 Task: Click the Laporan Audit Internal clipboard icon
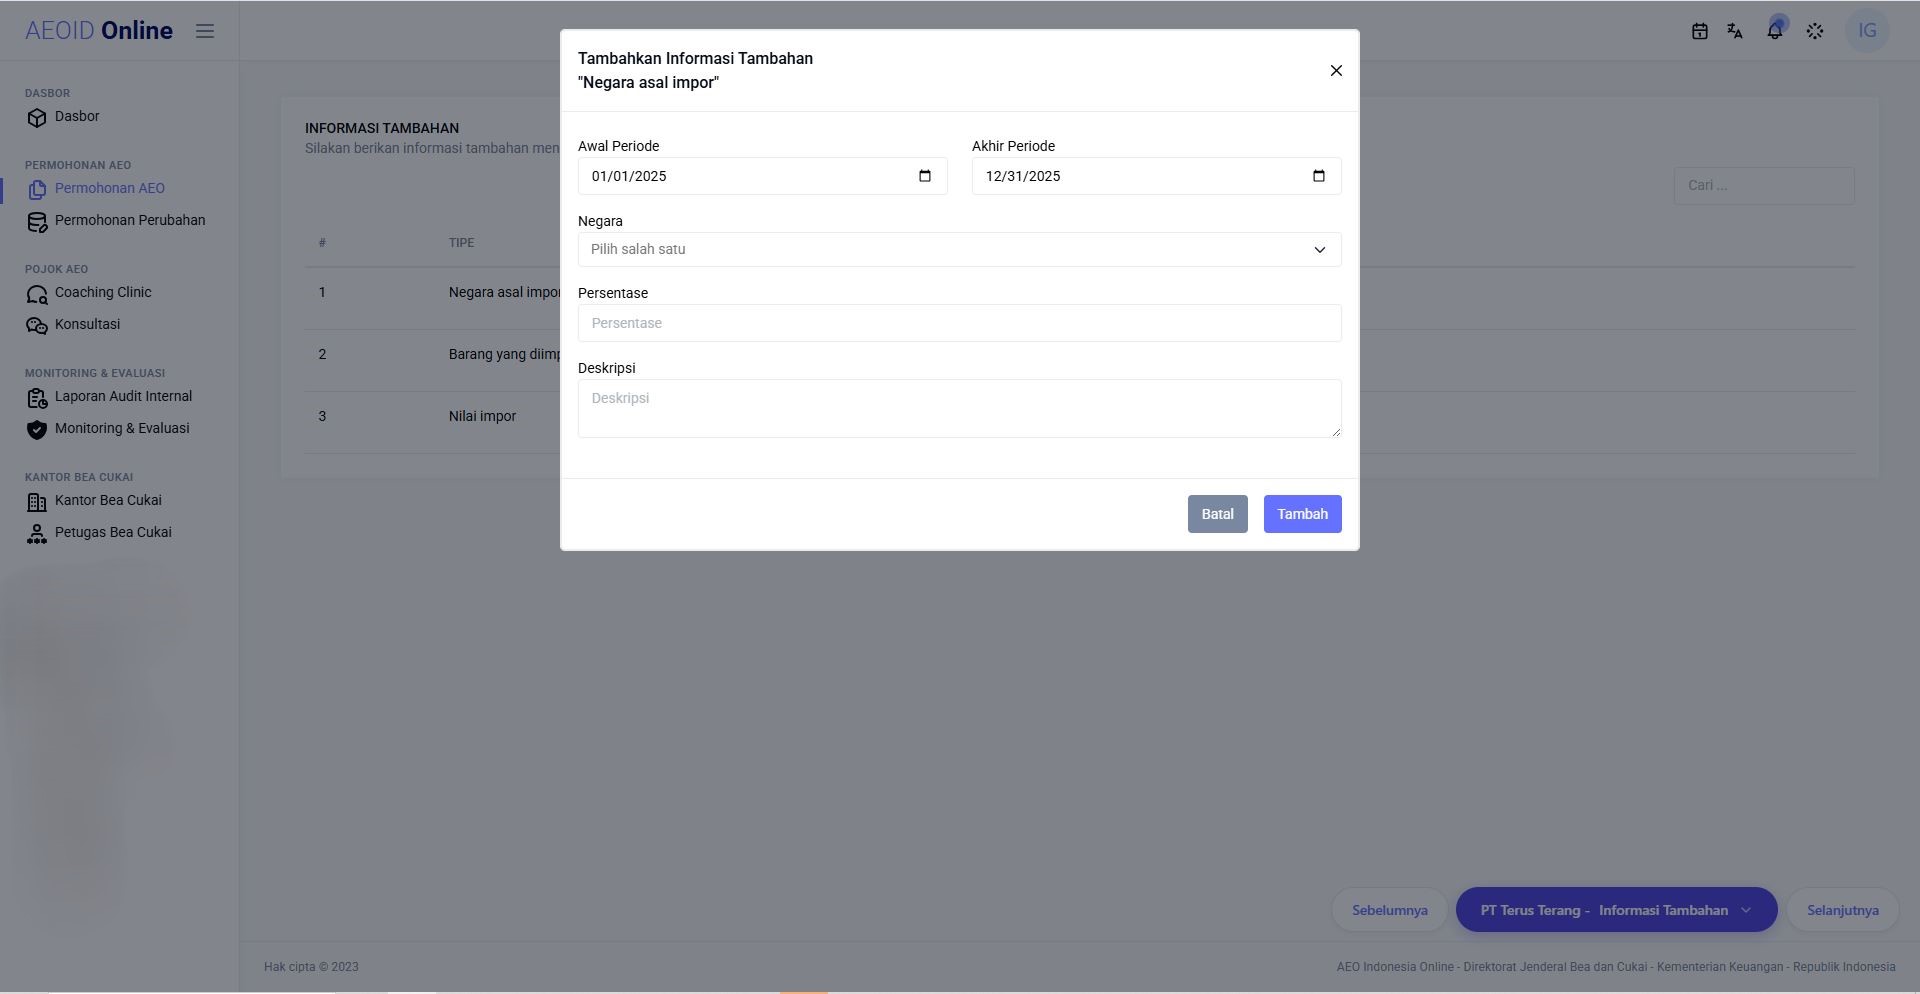tap(37, 398)
